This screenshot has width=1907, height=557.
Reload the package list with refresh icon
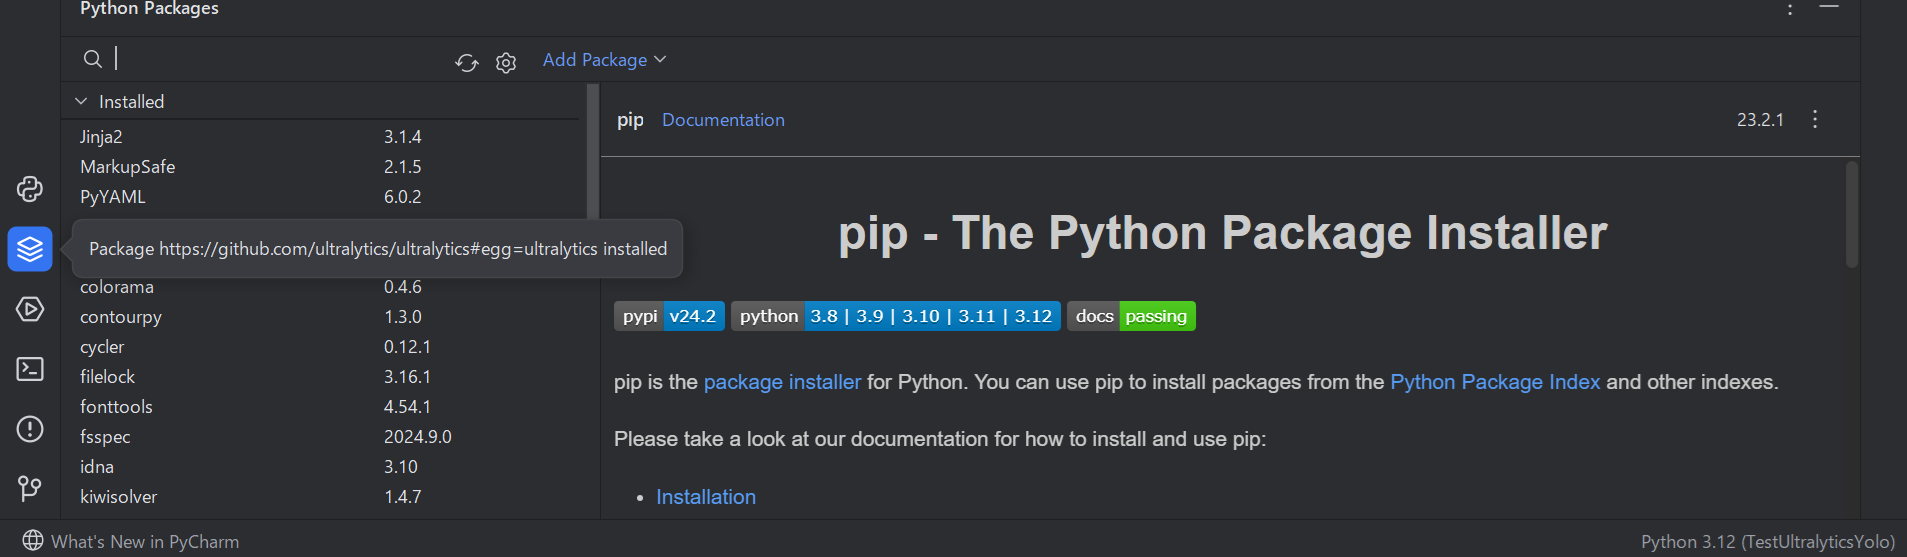466,63
